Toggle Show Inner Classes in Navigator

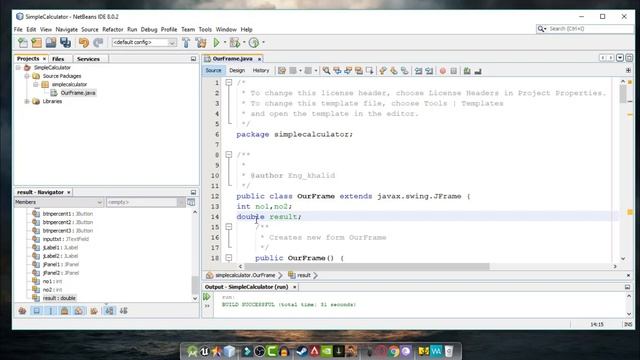click(79, 311)
